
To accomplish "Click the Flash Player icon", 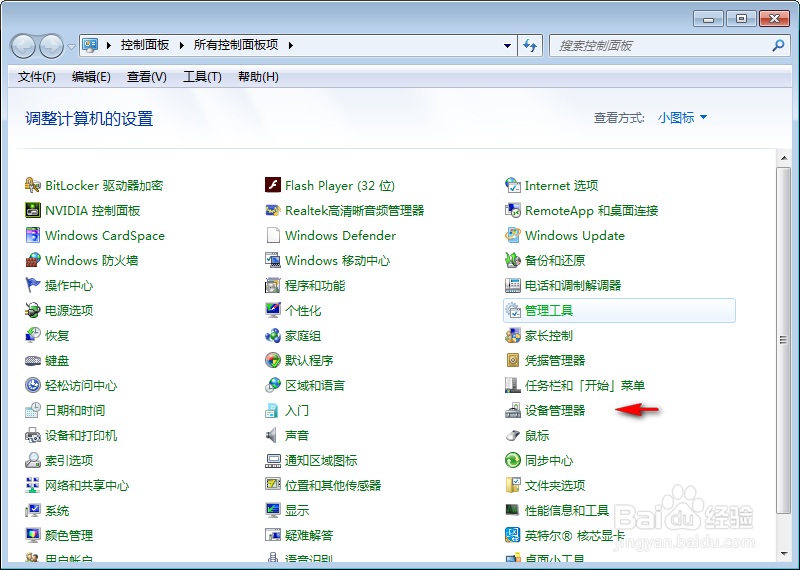I will click(x=273, y=185).
